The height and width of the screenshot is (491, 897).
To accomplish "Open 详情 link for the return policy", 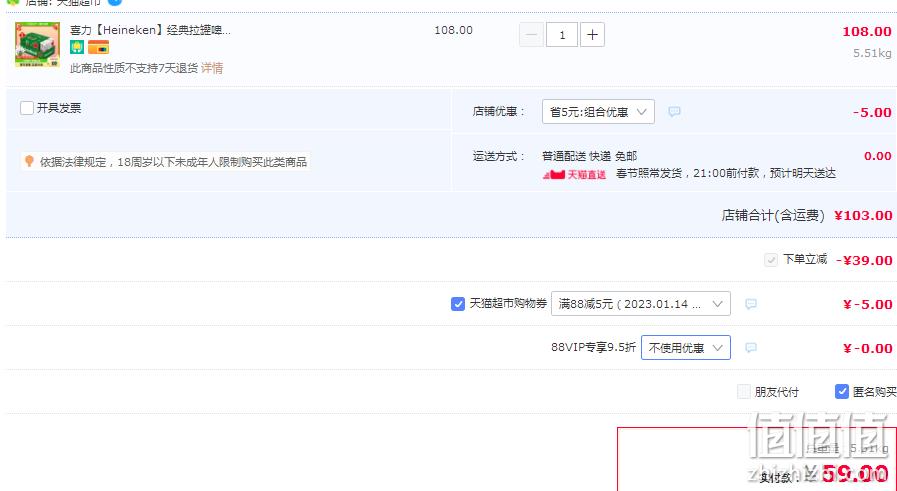I will click(x=212, y=68).
